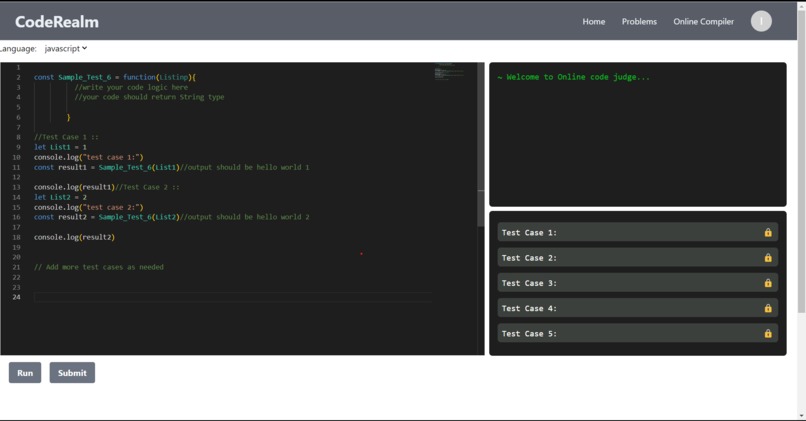
Task: Click the 'const result2' line 16
Action: click(x=172, y=217)
